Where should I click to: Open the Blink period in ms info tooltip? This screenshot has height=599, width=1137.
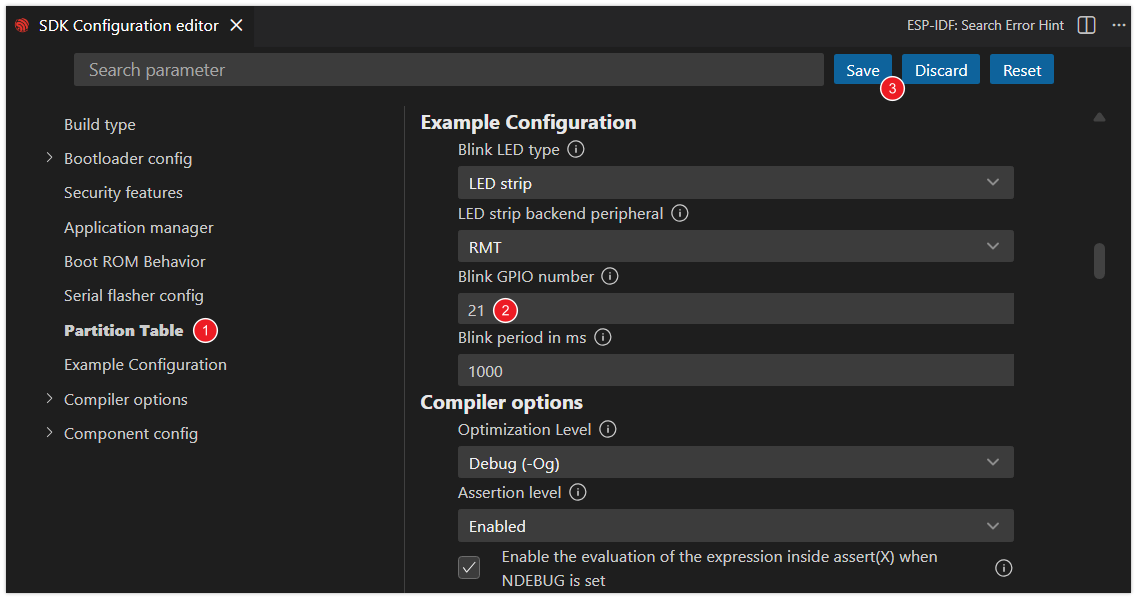click(x=601, y=337)
